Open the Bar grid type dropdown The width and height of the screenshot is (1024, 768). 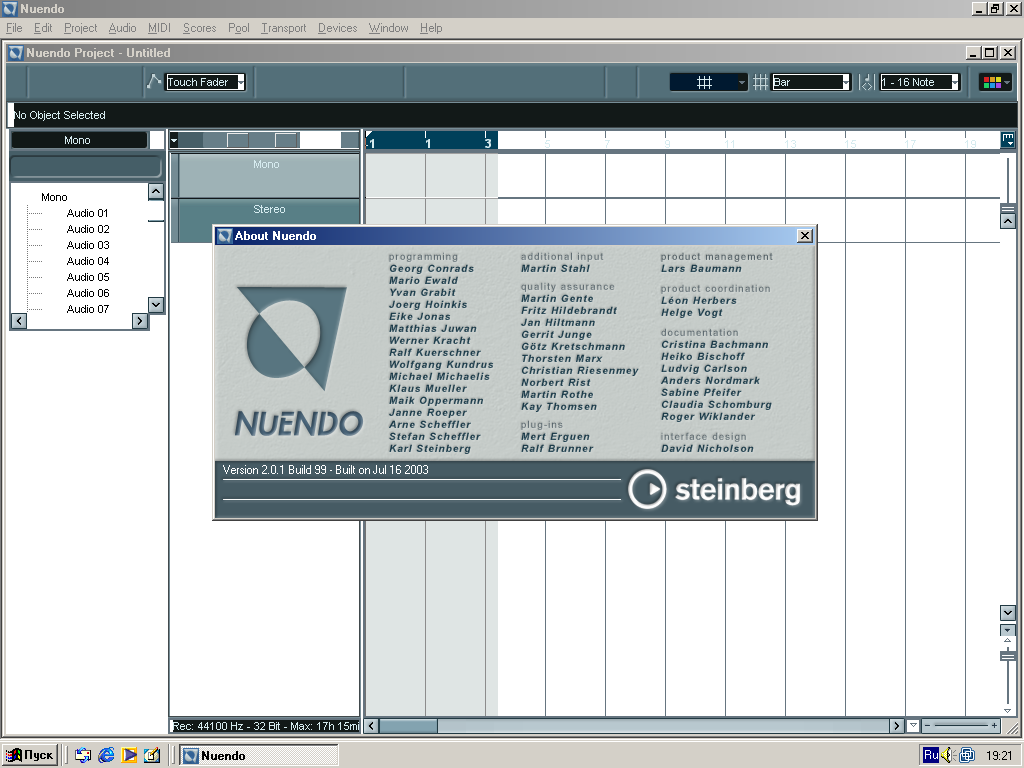(811, 82)
